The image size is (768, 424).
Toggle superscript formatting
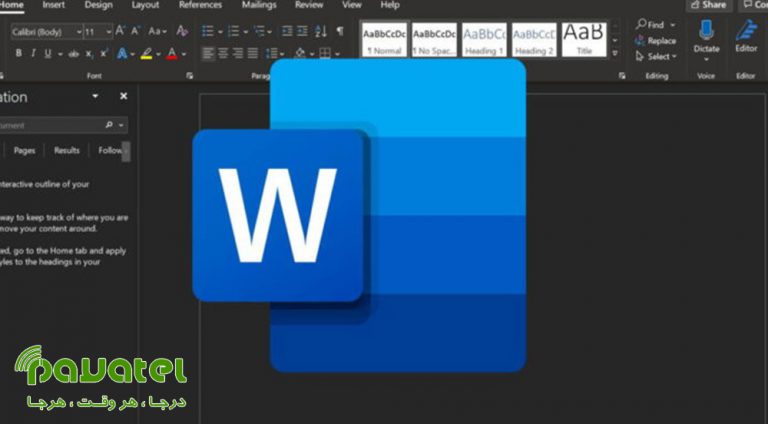[104, 53]
